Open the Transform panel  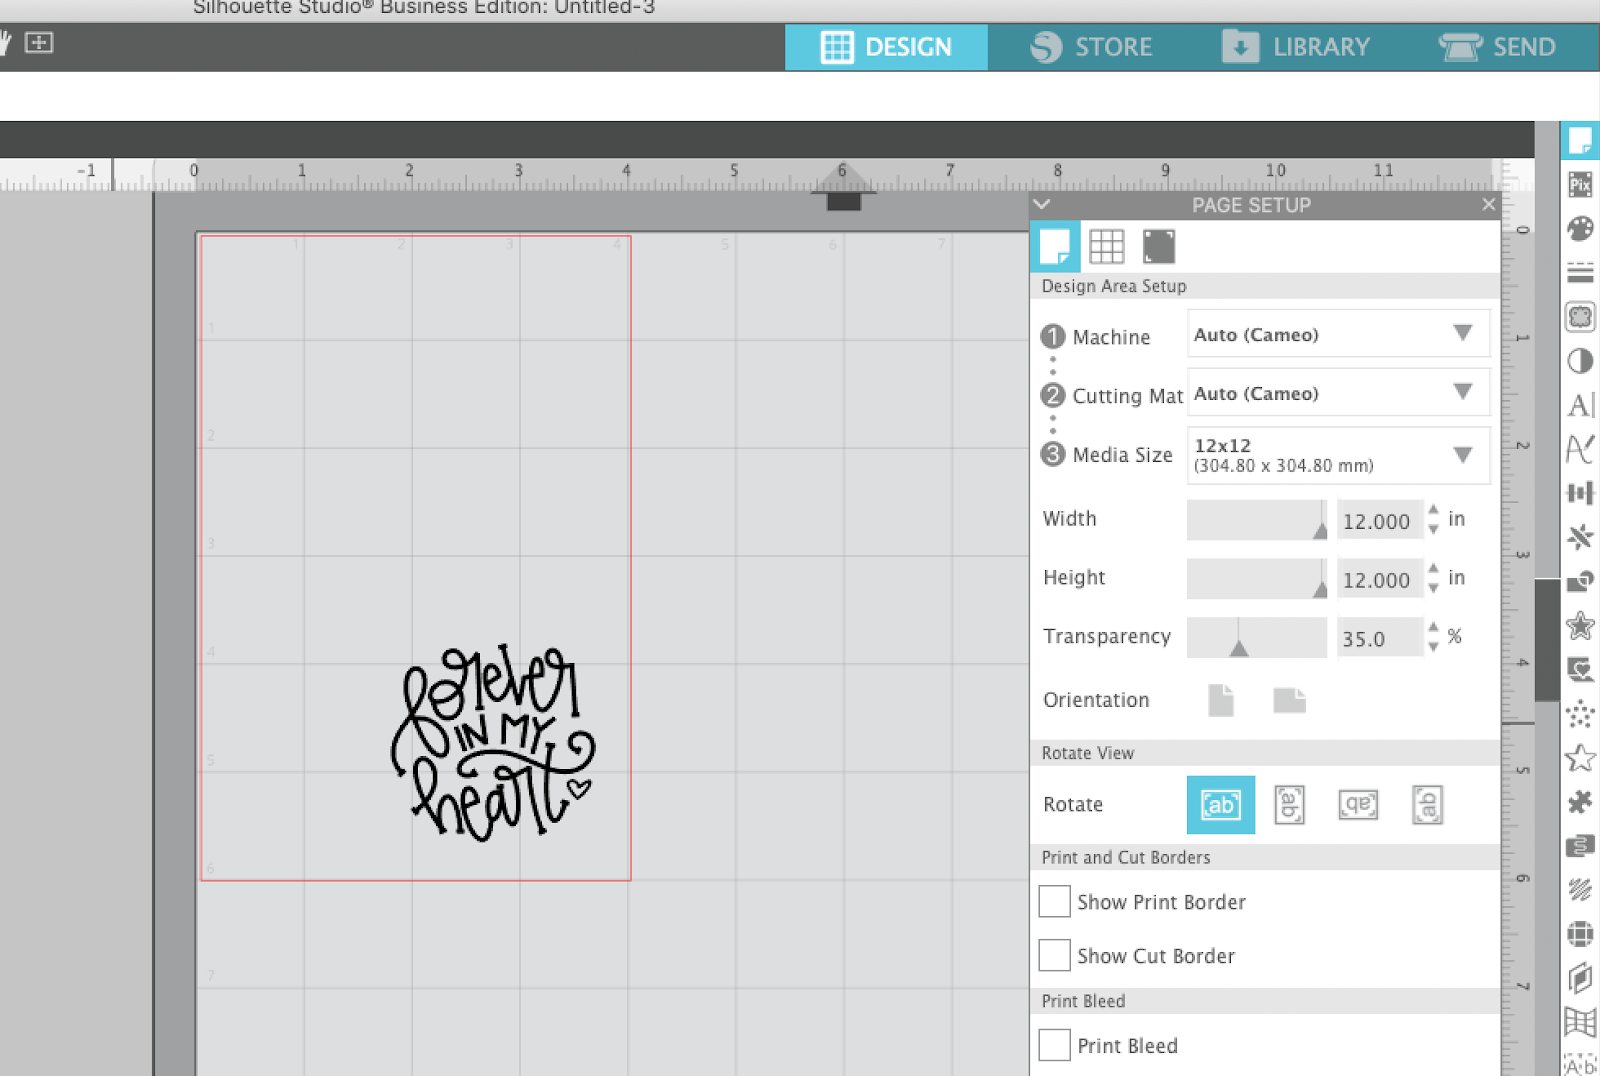coord(1581,493)
